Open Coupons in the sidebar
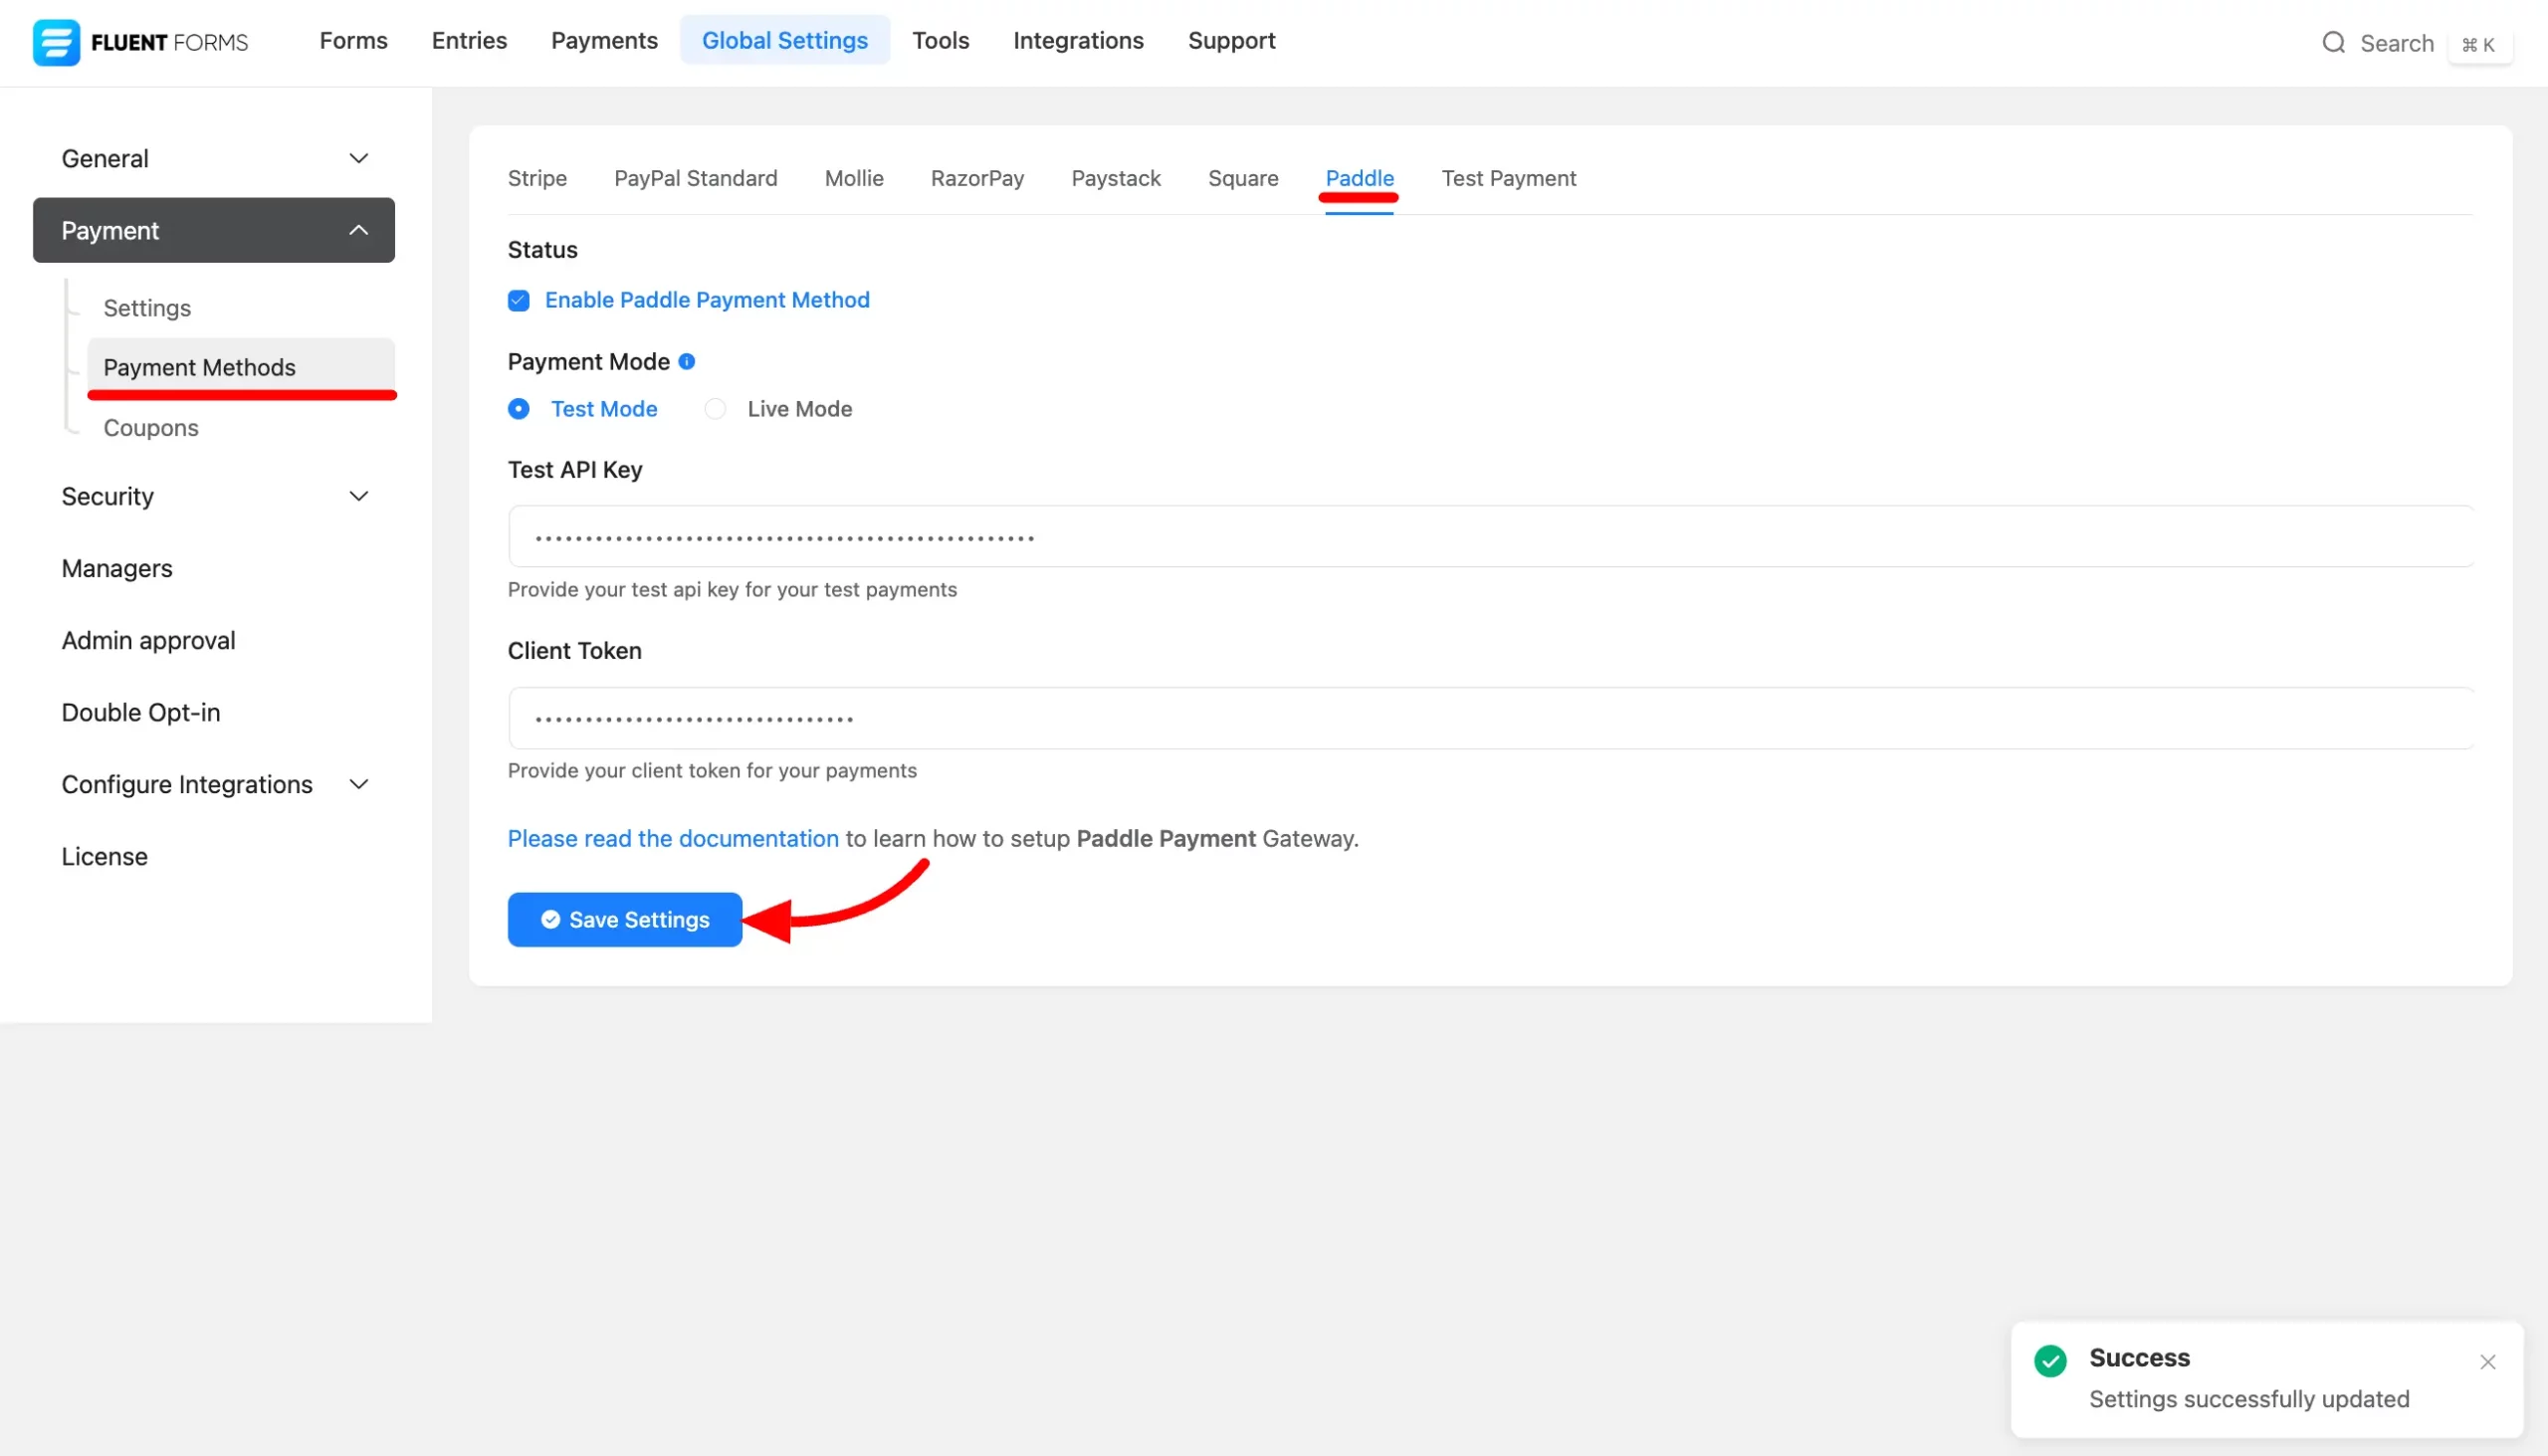This screenshot has width=2548, height=1456. tap(151, 428)
